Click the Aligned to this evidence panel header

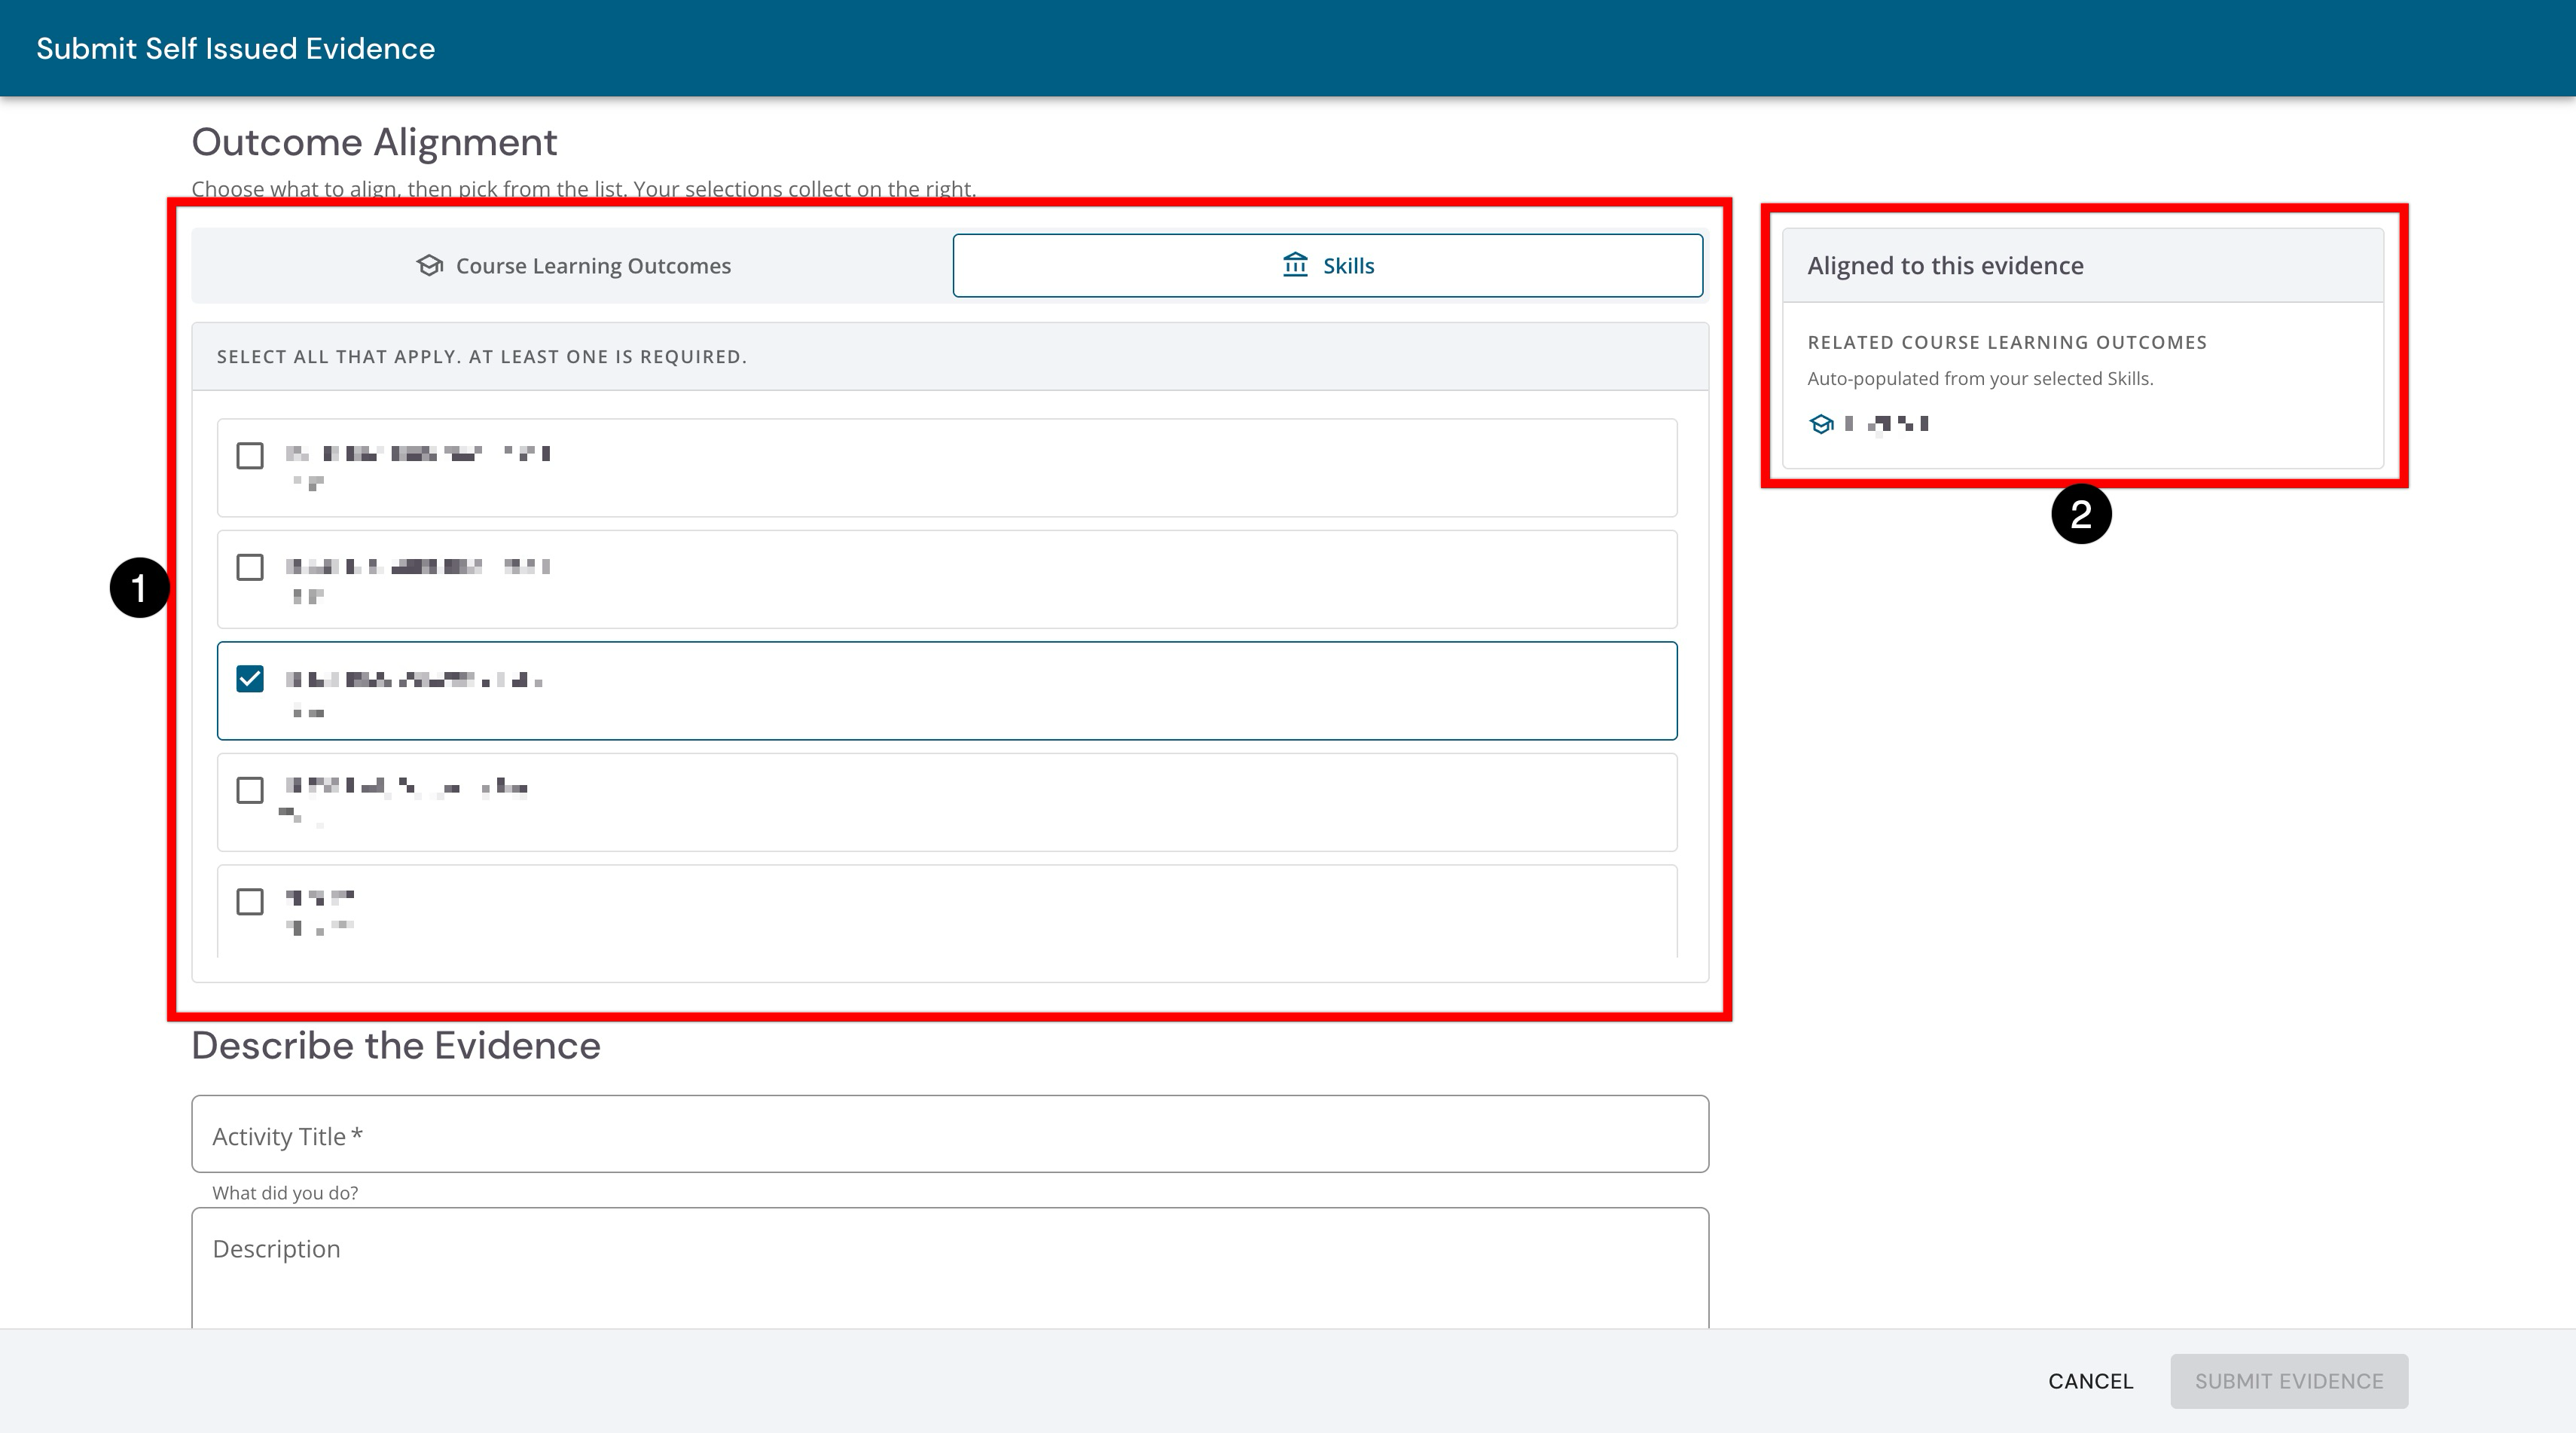coord(2083,266)
